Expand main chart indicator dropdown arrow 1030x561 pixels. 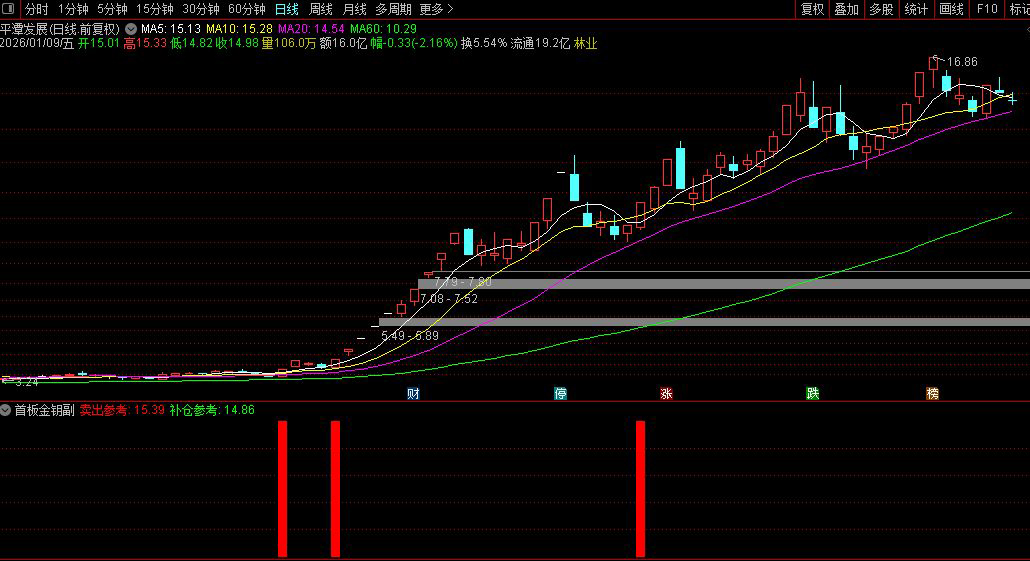coord(131,29)
